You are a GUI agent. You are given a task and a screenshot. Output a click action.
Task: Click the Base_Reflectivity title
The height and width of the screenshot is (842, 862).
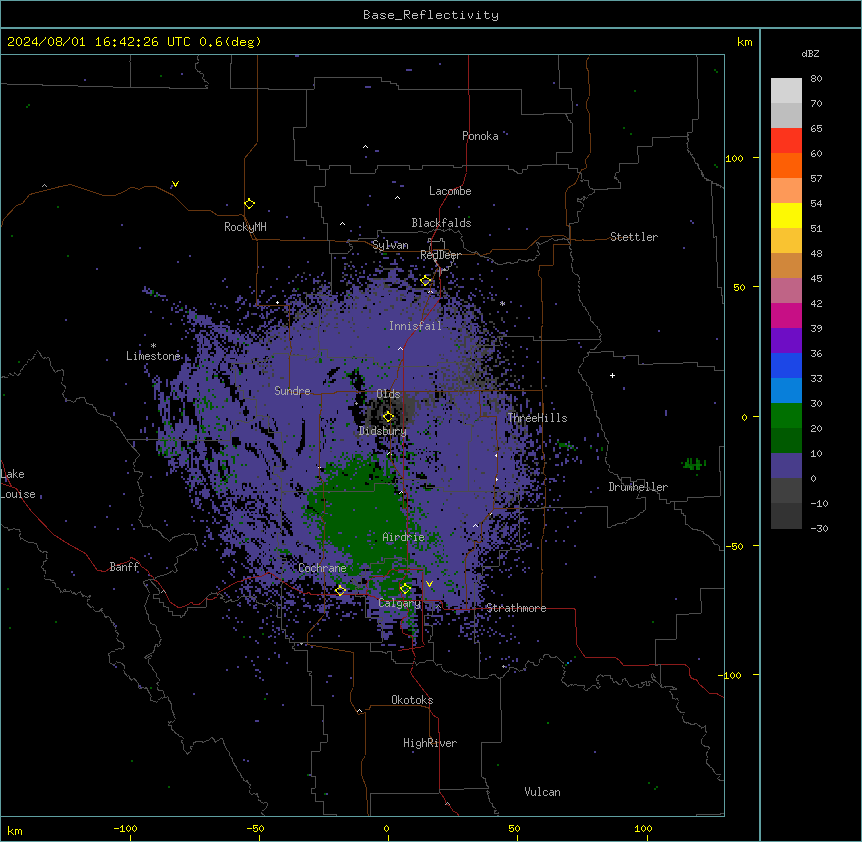click(x=431, y=15)
